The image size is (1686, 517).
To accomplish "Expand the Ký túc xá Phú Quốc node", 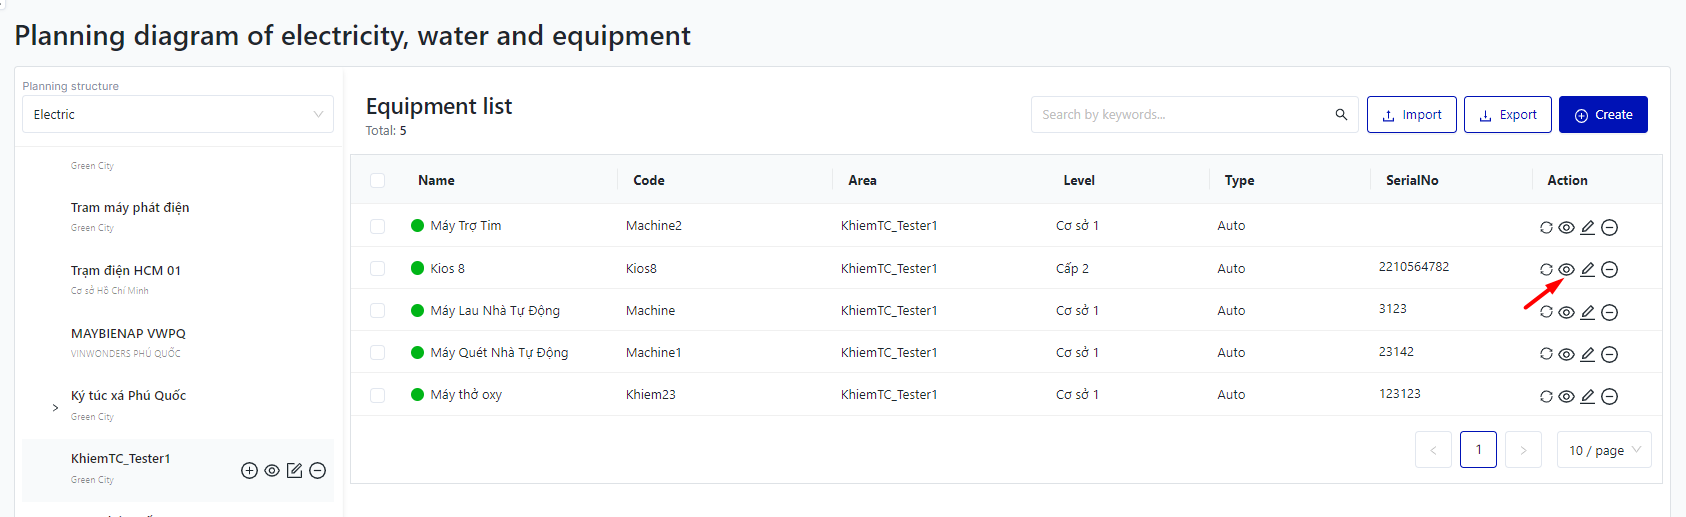I will point(55,407).
